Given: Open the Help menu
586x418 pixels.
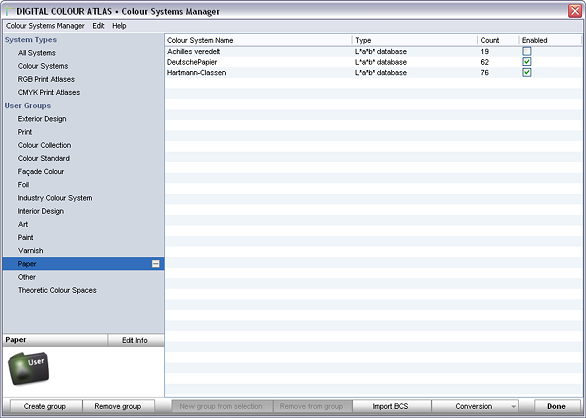Looking at the screenshot, I should click(119, 26).
